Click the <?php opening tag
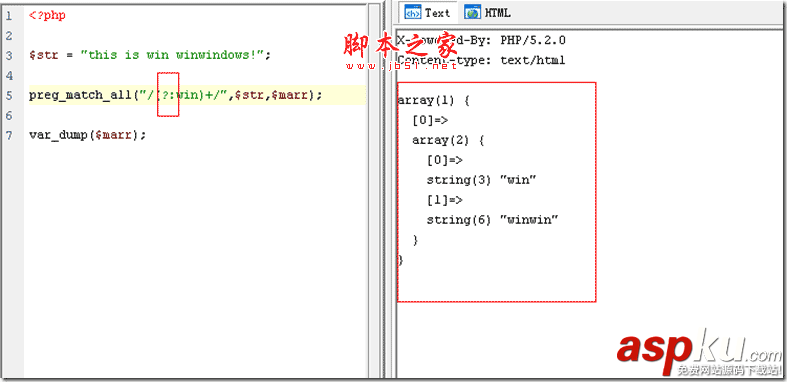Screen dimensions: 787x382 click(47, 16)
